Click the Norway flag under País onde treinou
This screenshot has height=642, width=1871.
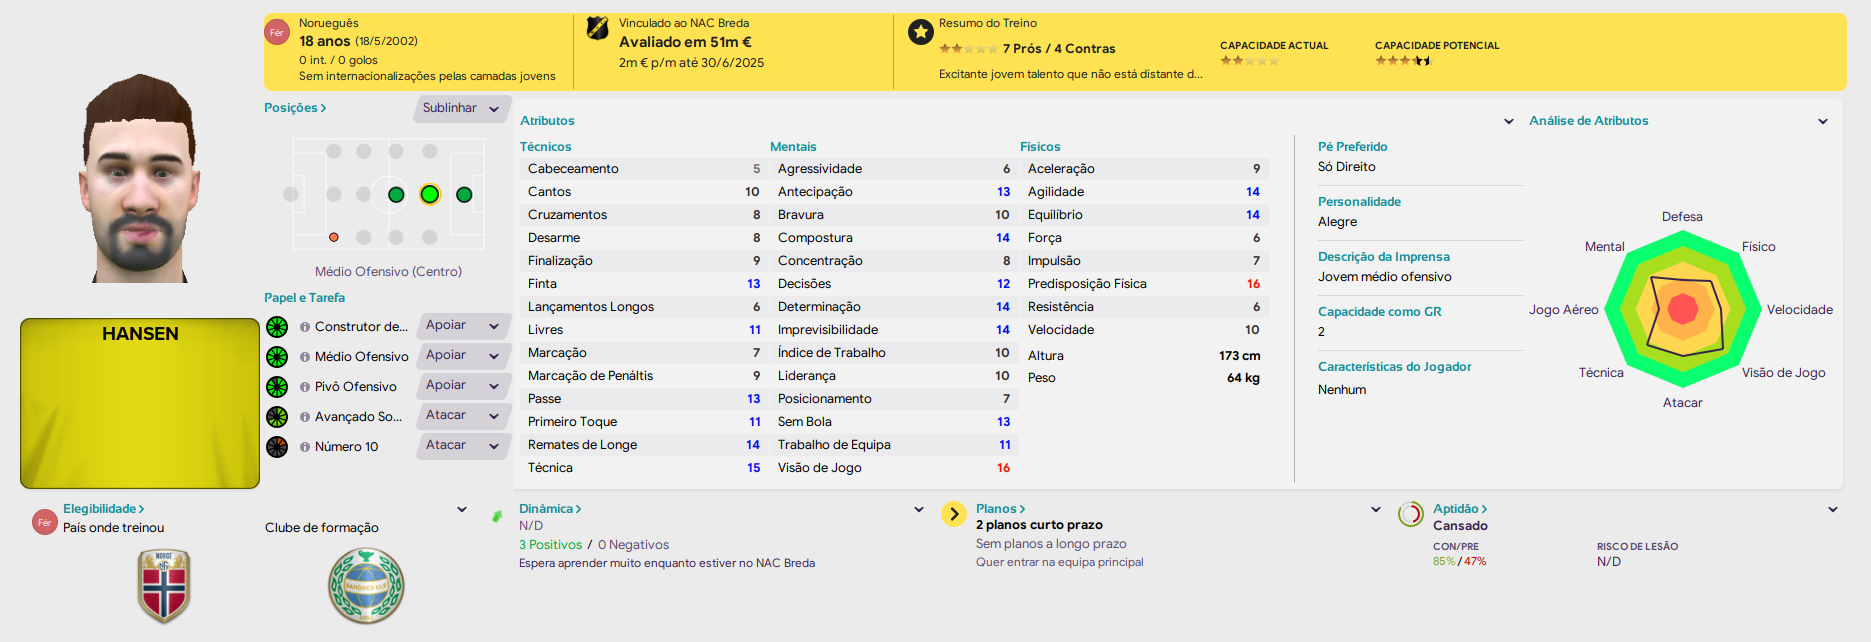click(x=166, y=585)
